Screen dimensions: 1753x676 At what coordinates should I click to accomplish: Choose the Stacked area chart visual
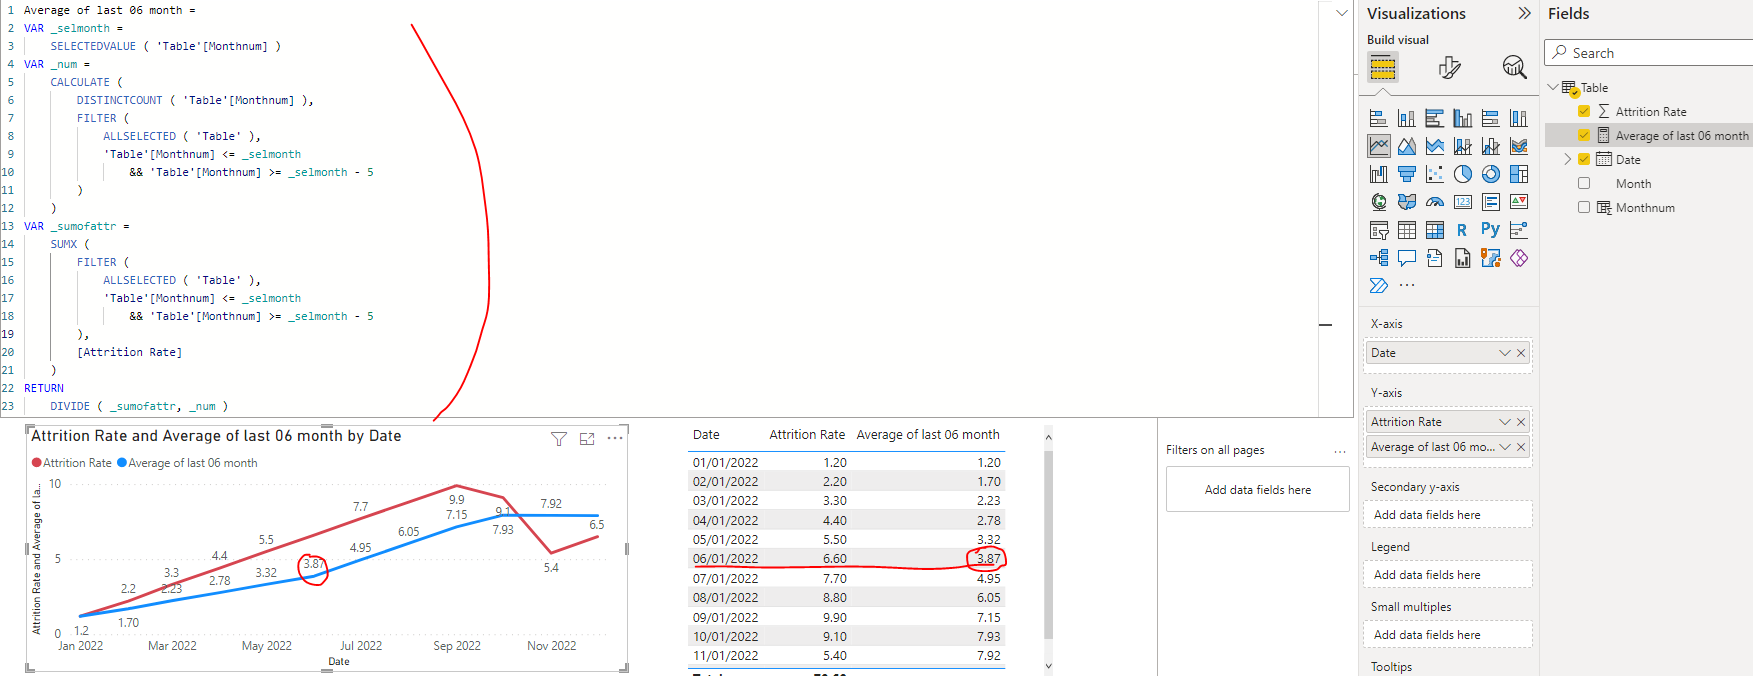[x=1435, y=146]
